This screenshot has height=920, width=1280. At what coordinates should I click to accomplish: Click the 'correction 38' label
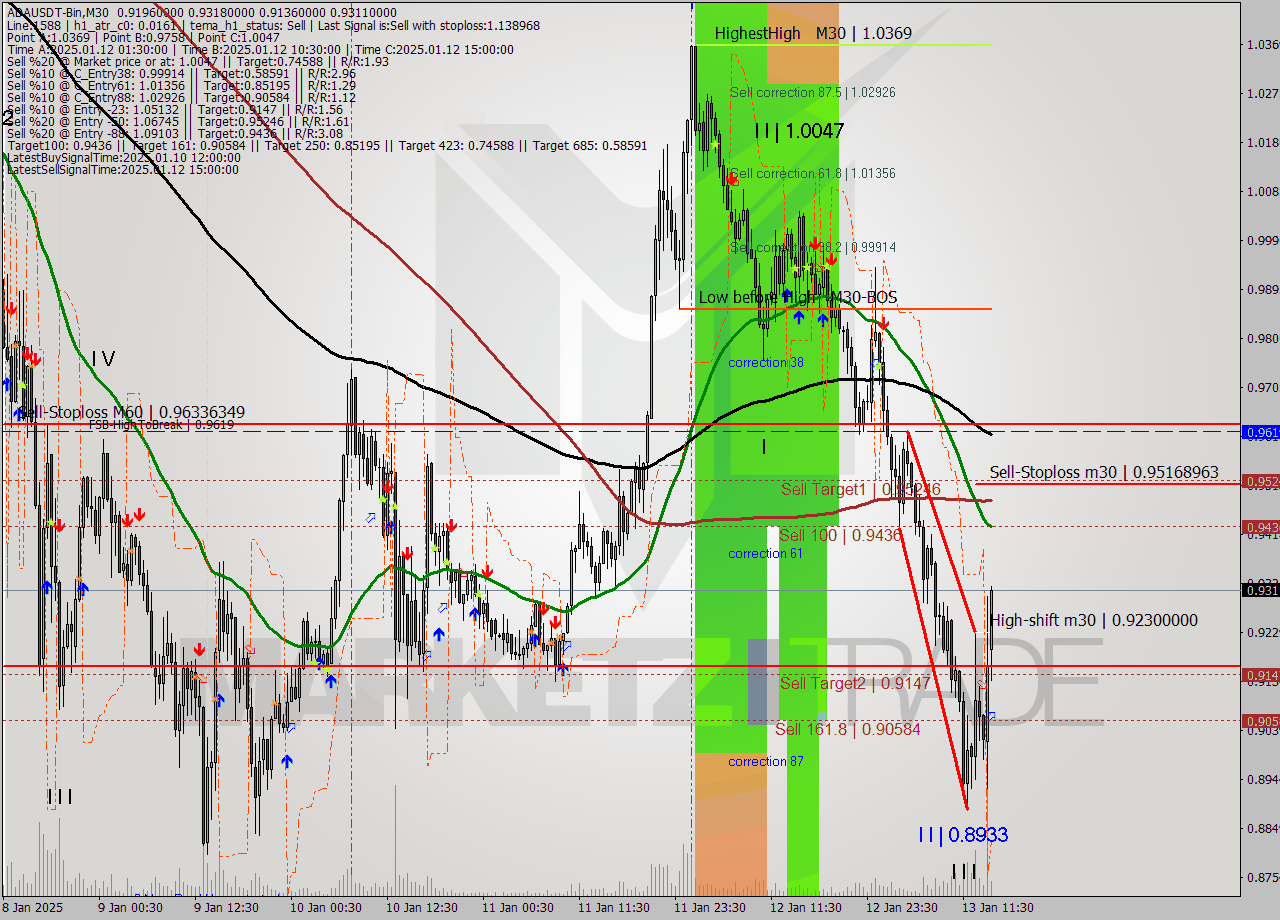point(765,362)
